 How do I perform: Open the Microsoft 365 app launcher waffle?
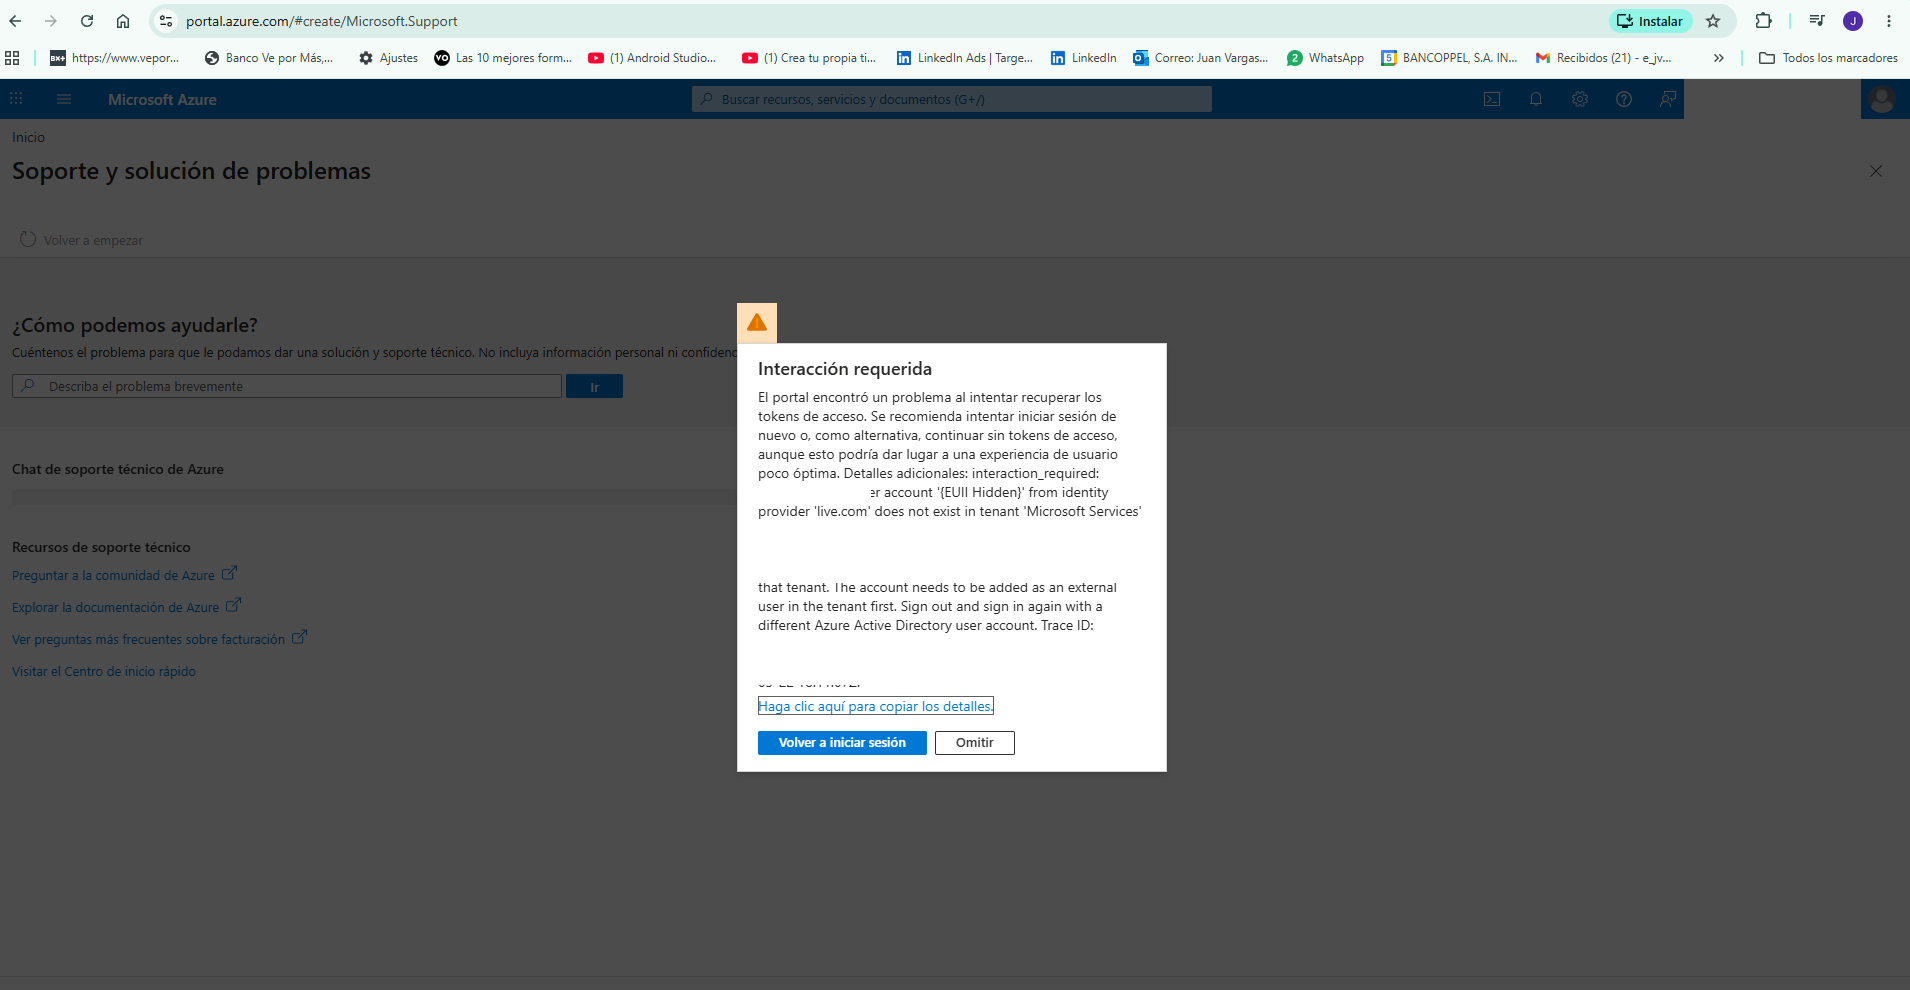pos(16,99)
